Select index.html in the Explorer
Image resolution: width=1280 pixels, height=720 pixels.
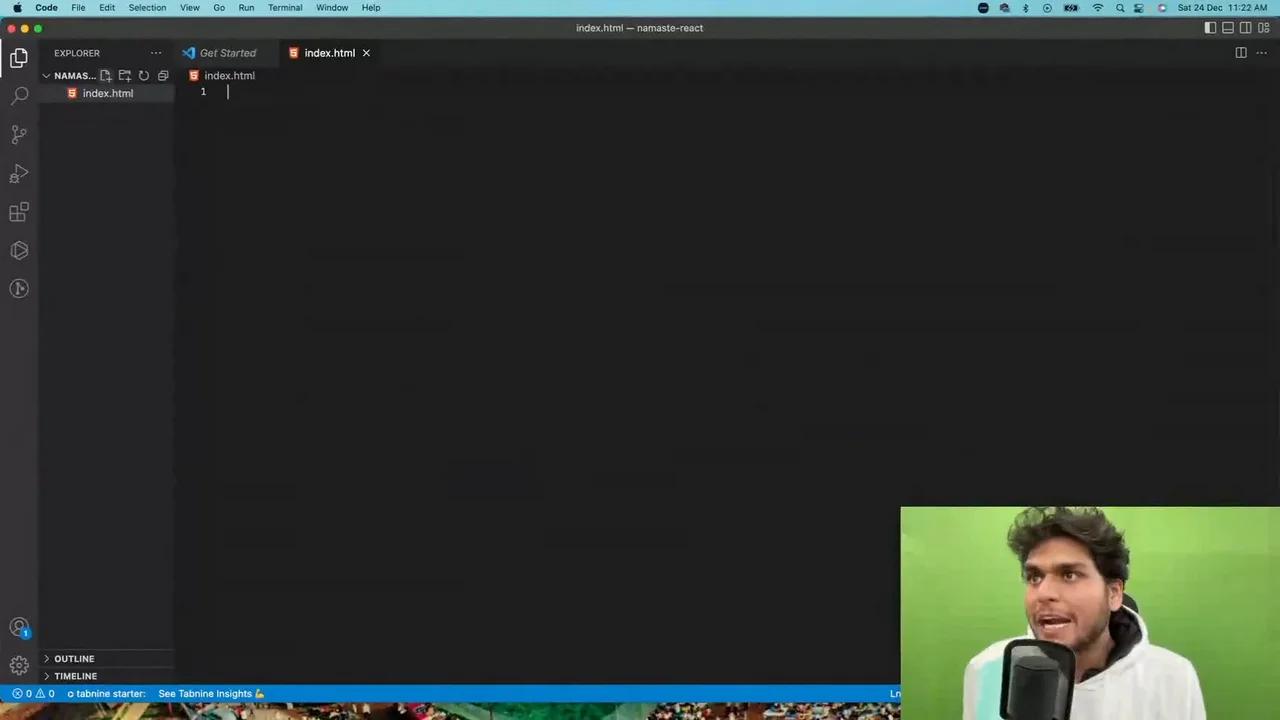pos(107,93)
